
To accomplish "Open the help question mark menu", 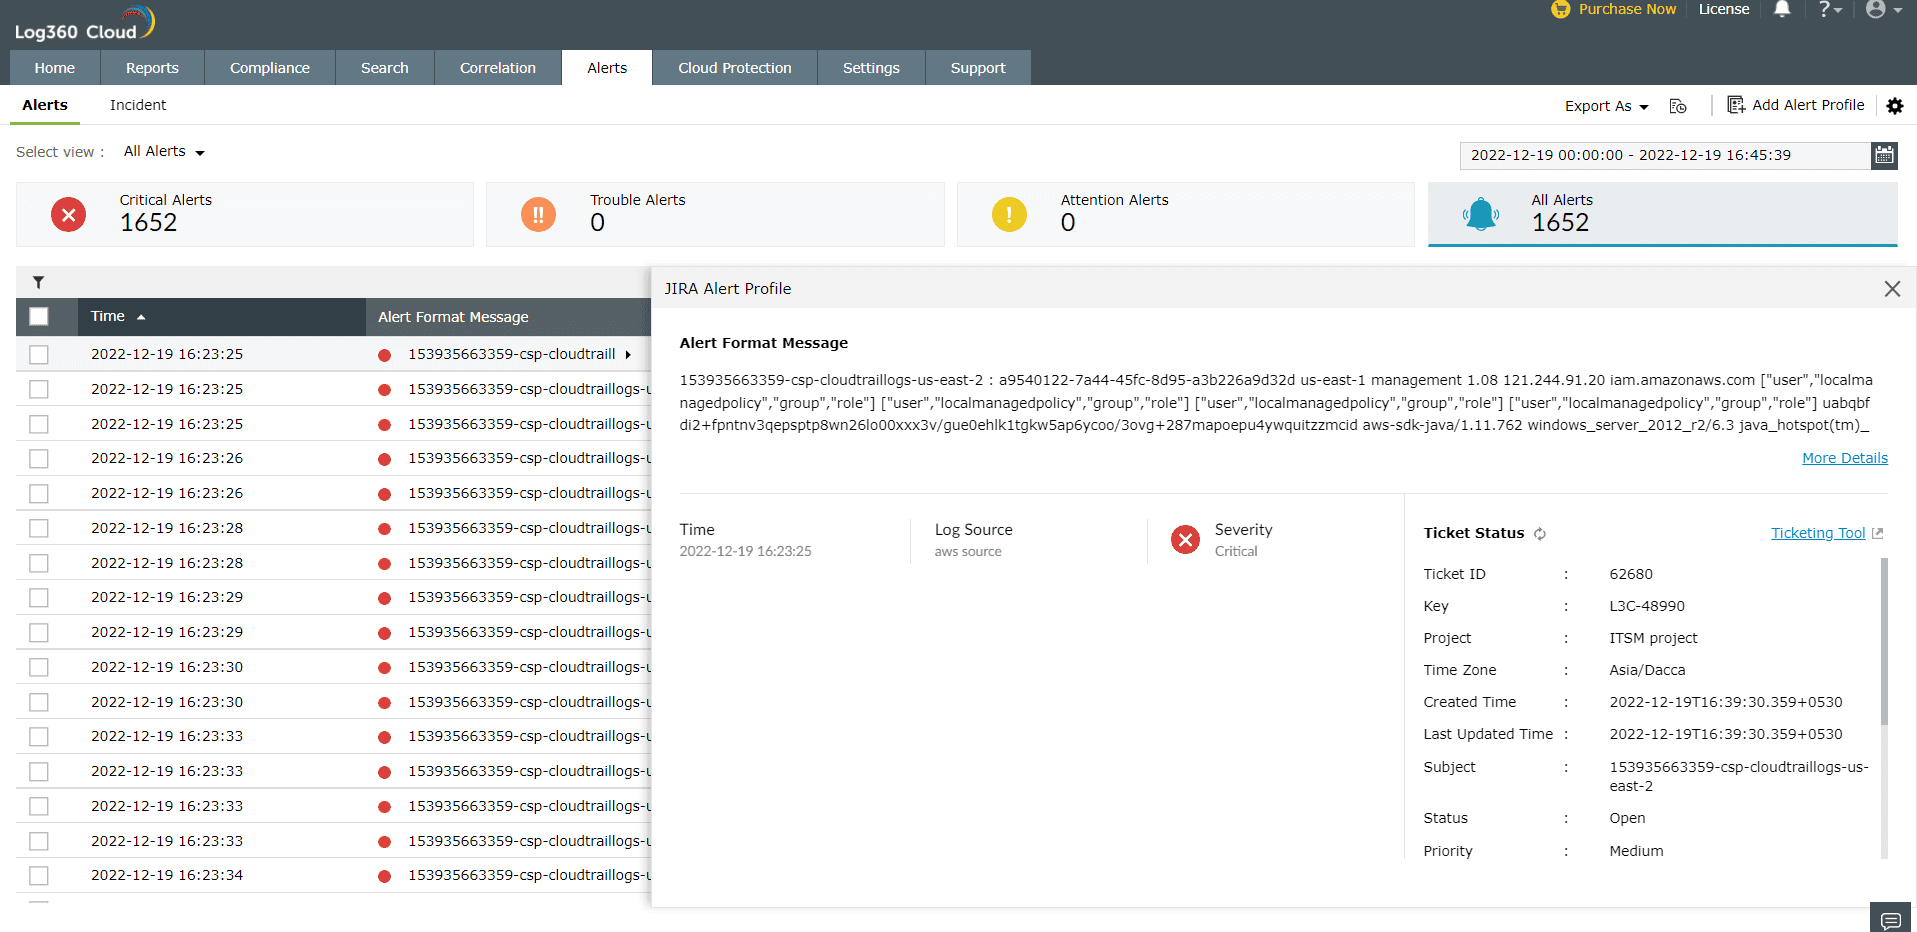I will click(x=1829, y=9).
